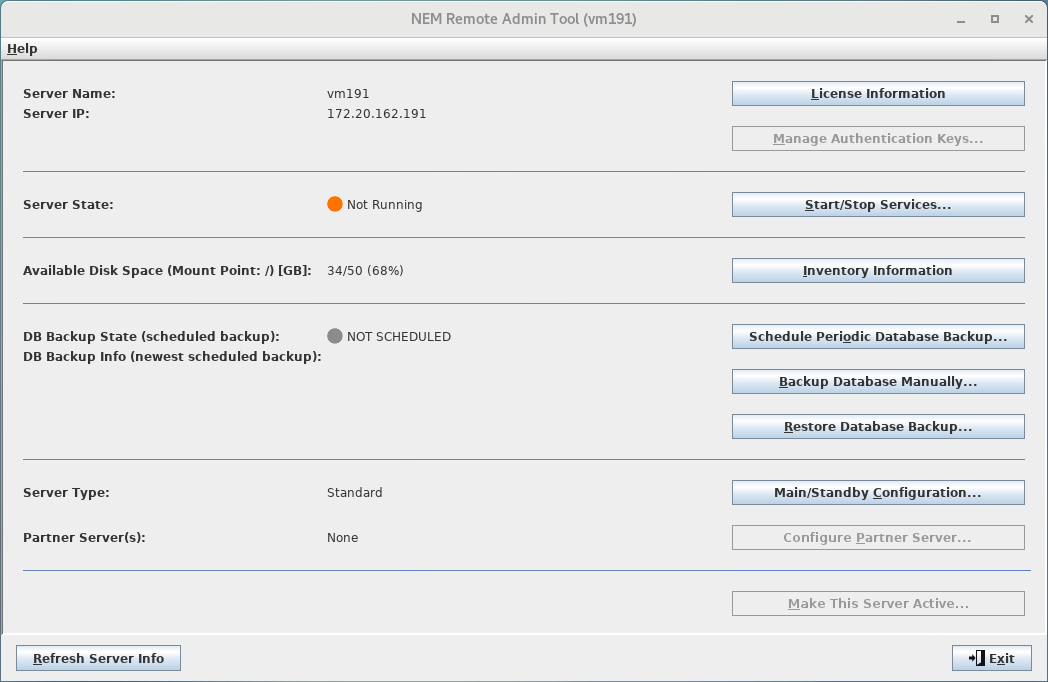1048x682 pixels.
Task: Open Restore Database Backup dialog
Action: (x=878, y=426)
